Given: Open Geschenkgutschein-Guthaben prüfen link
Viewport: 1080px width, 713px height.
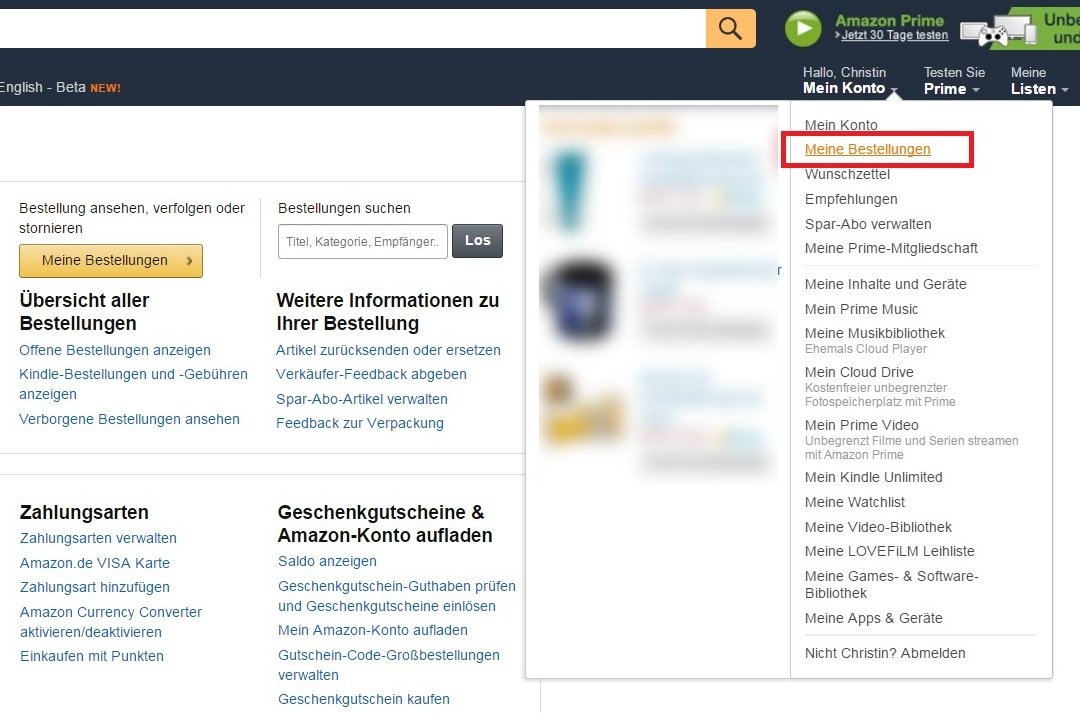Looking at the screenshot, I should [397, 596].
